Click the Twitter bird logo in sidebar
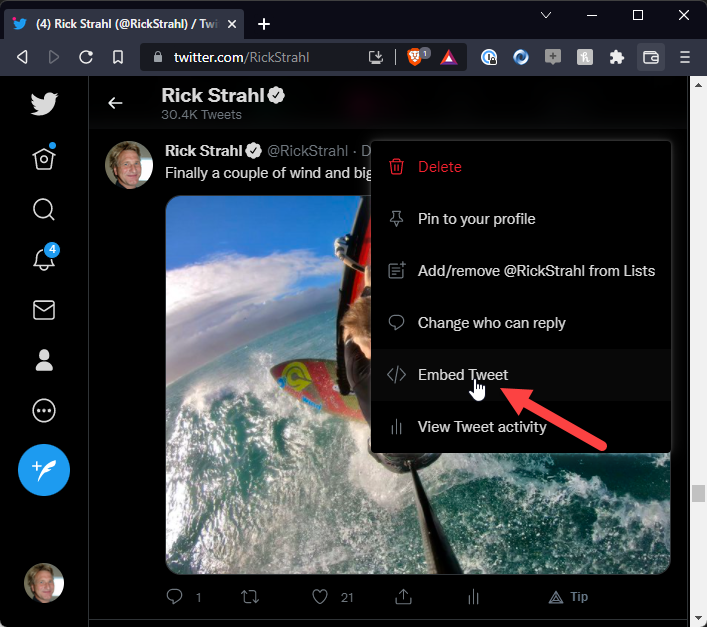 [44, 104]
